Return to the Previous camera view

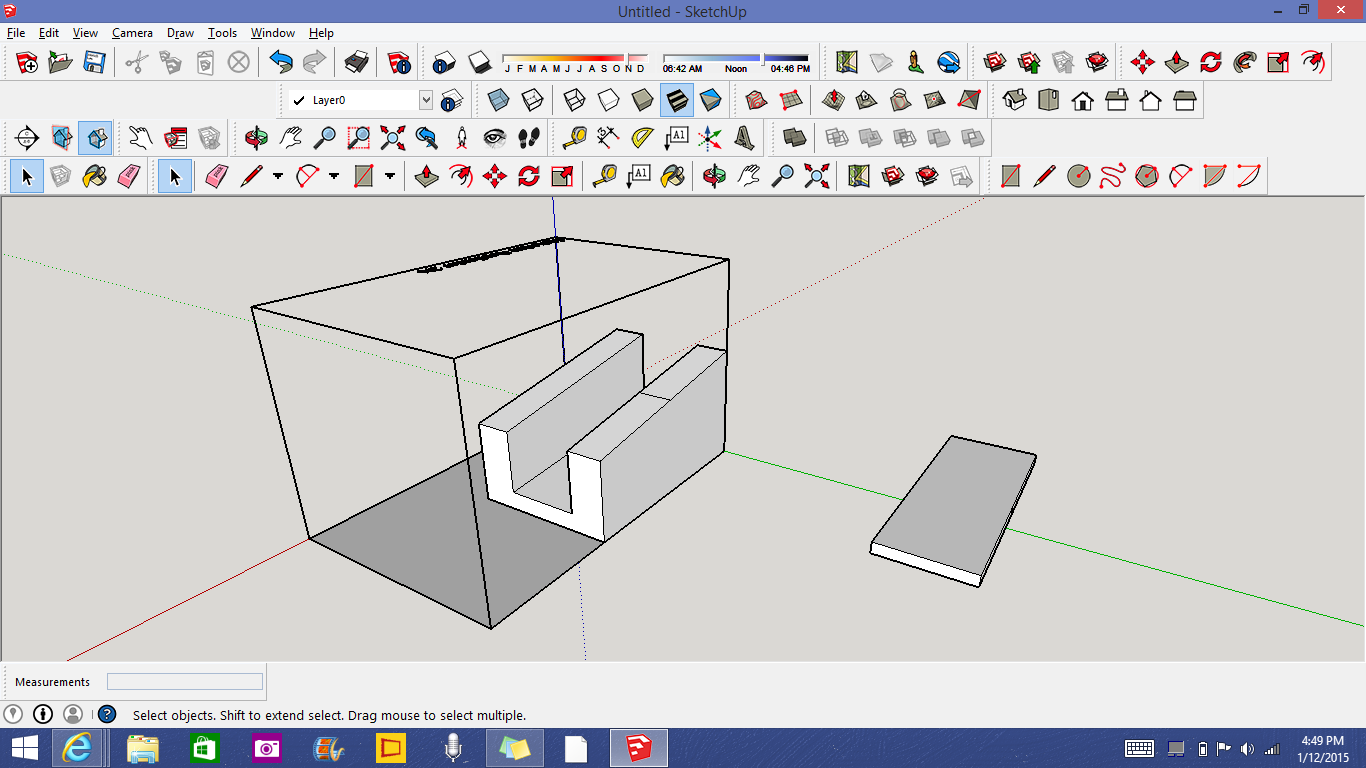tap(427, 138)
